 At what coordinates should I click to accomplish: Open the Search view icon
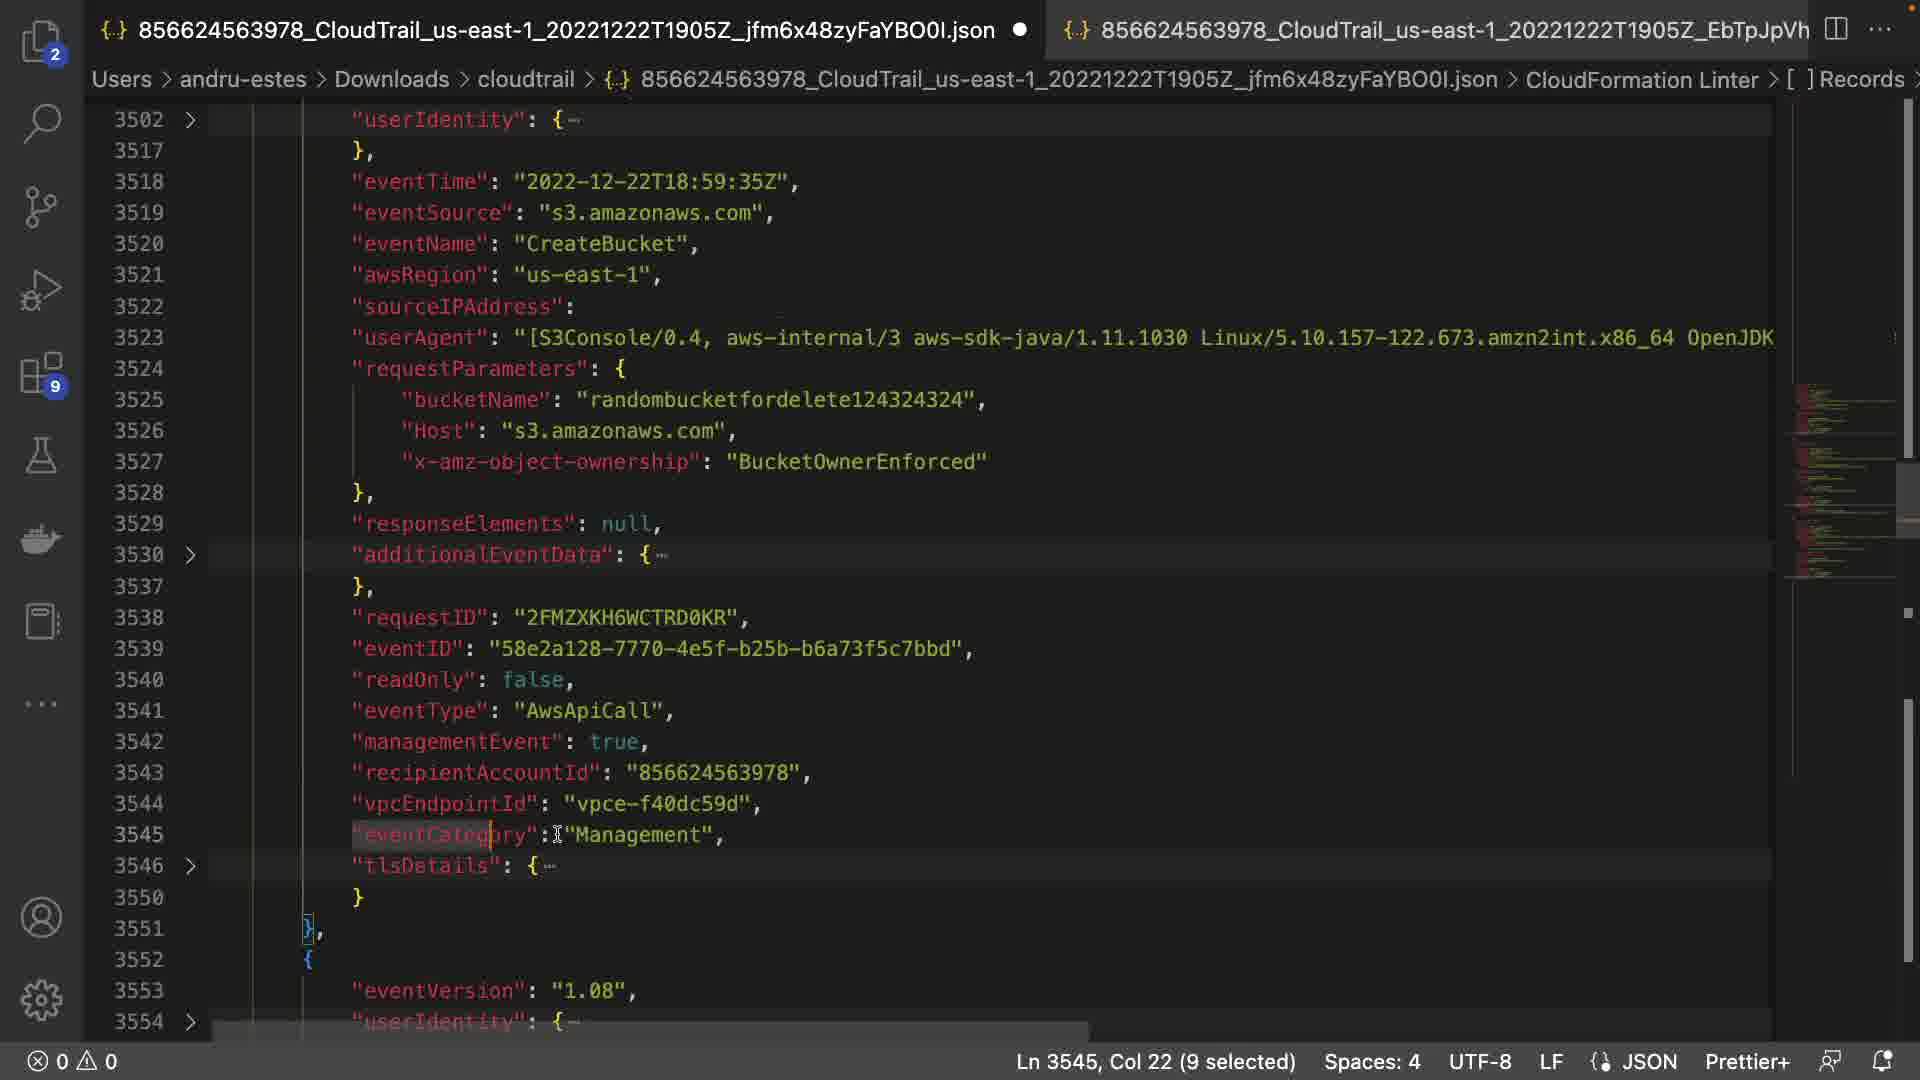tap(41, 124)
